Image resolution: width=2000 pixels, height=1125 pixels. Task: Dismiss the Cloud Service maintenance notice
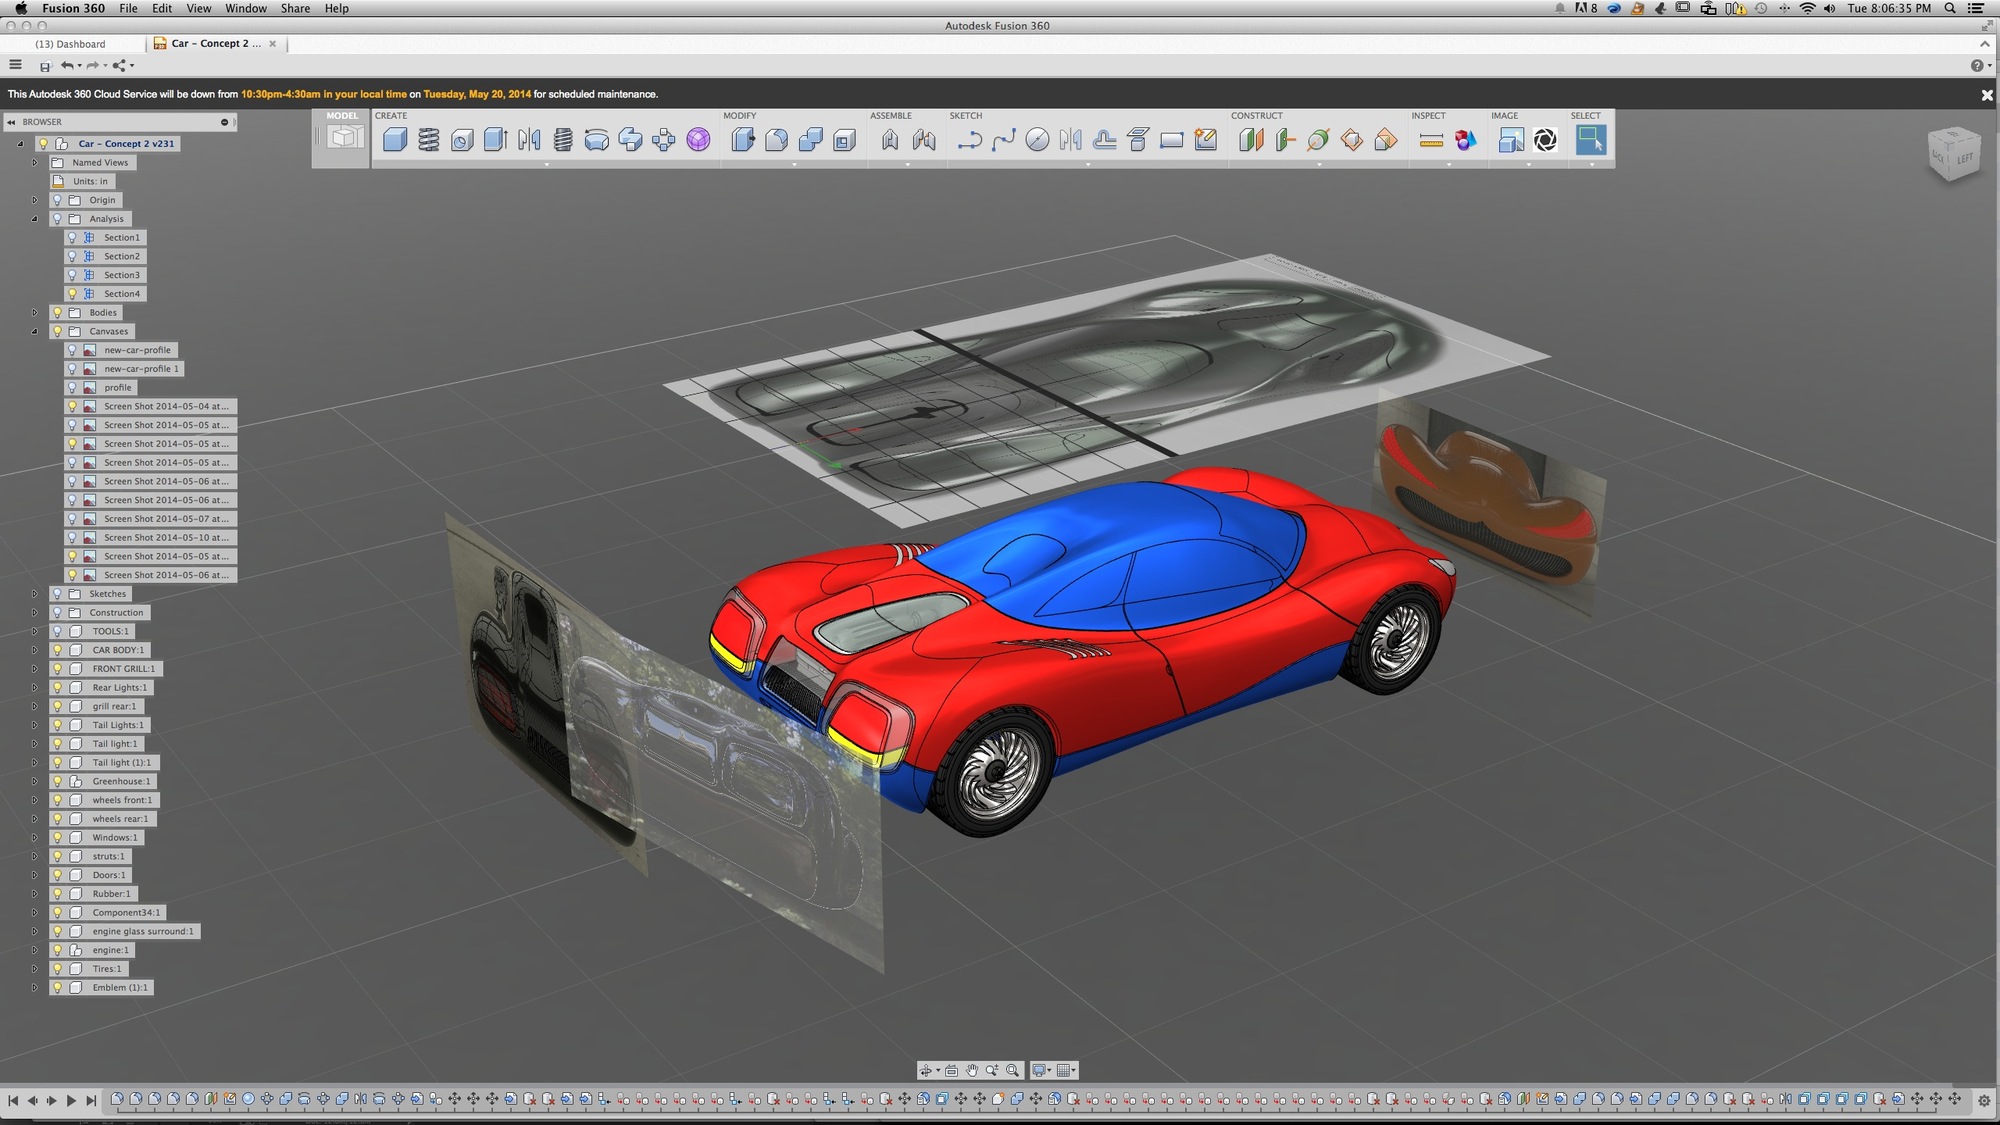point(1985,94)
